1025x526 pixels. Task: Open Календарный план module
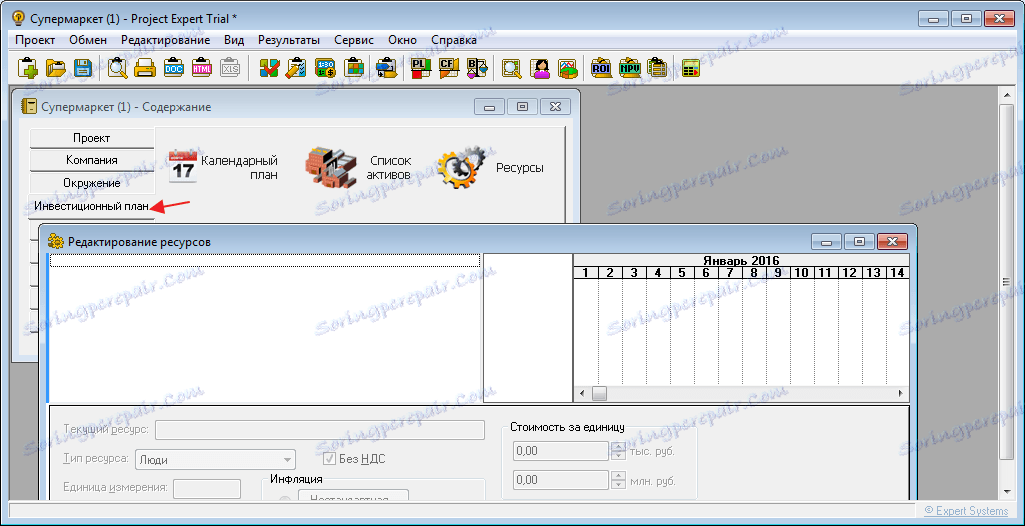[223, 167]
